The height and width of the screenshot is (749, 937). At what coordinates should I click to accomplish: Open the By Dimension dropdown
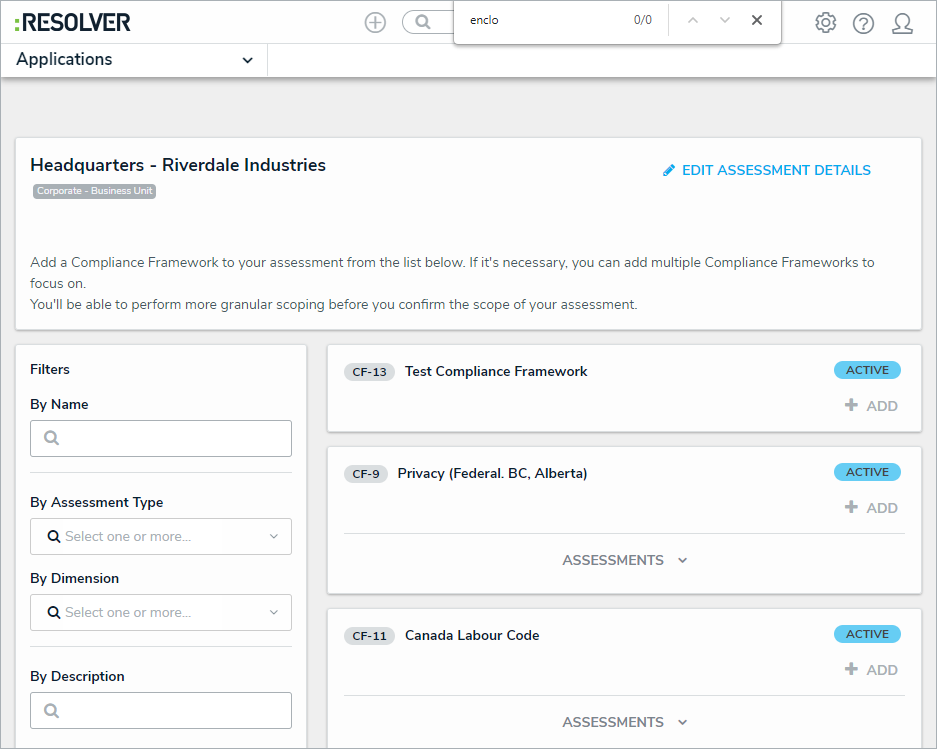click(x=161, y=612)
